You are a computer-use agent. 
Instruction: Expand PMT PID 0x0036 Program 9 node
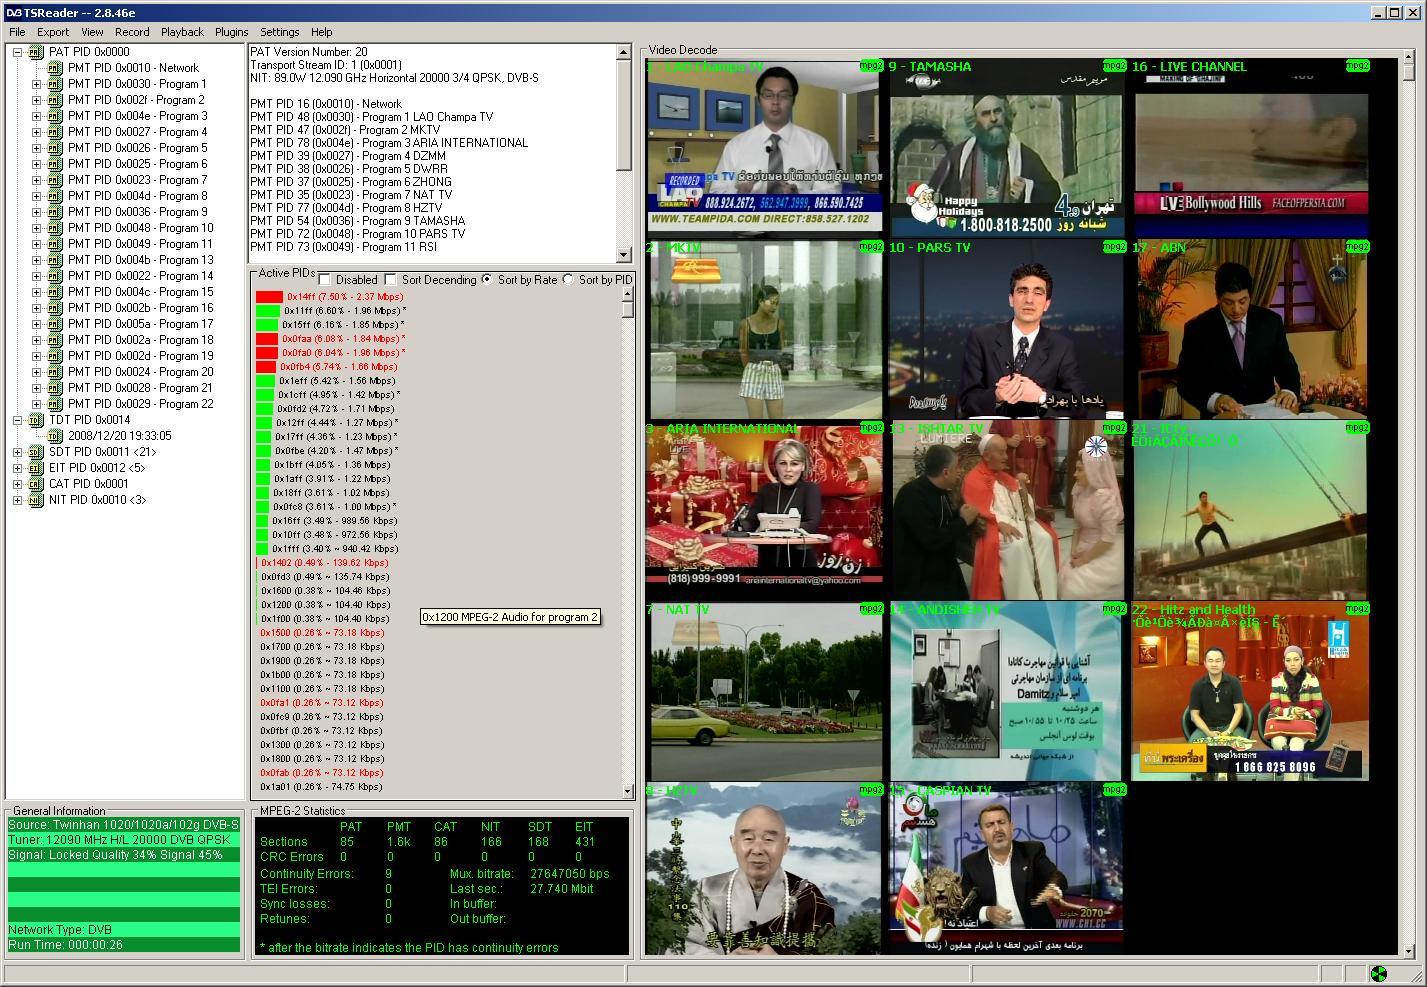pos(36,212)
